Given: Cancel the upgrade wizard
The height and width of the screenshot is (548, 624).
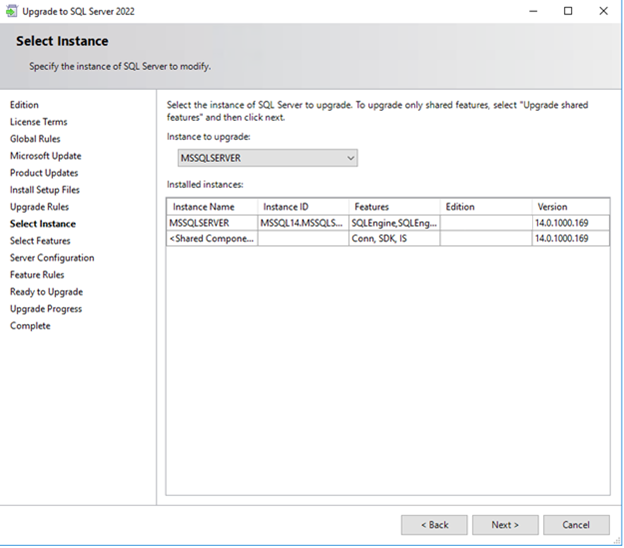Looking at the screenshot, I should (x=576, y=525).
